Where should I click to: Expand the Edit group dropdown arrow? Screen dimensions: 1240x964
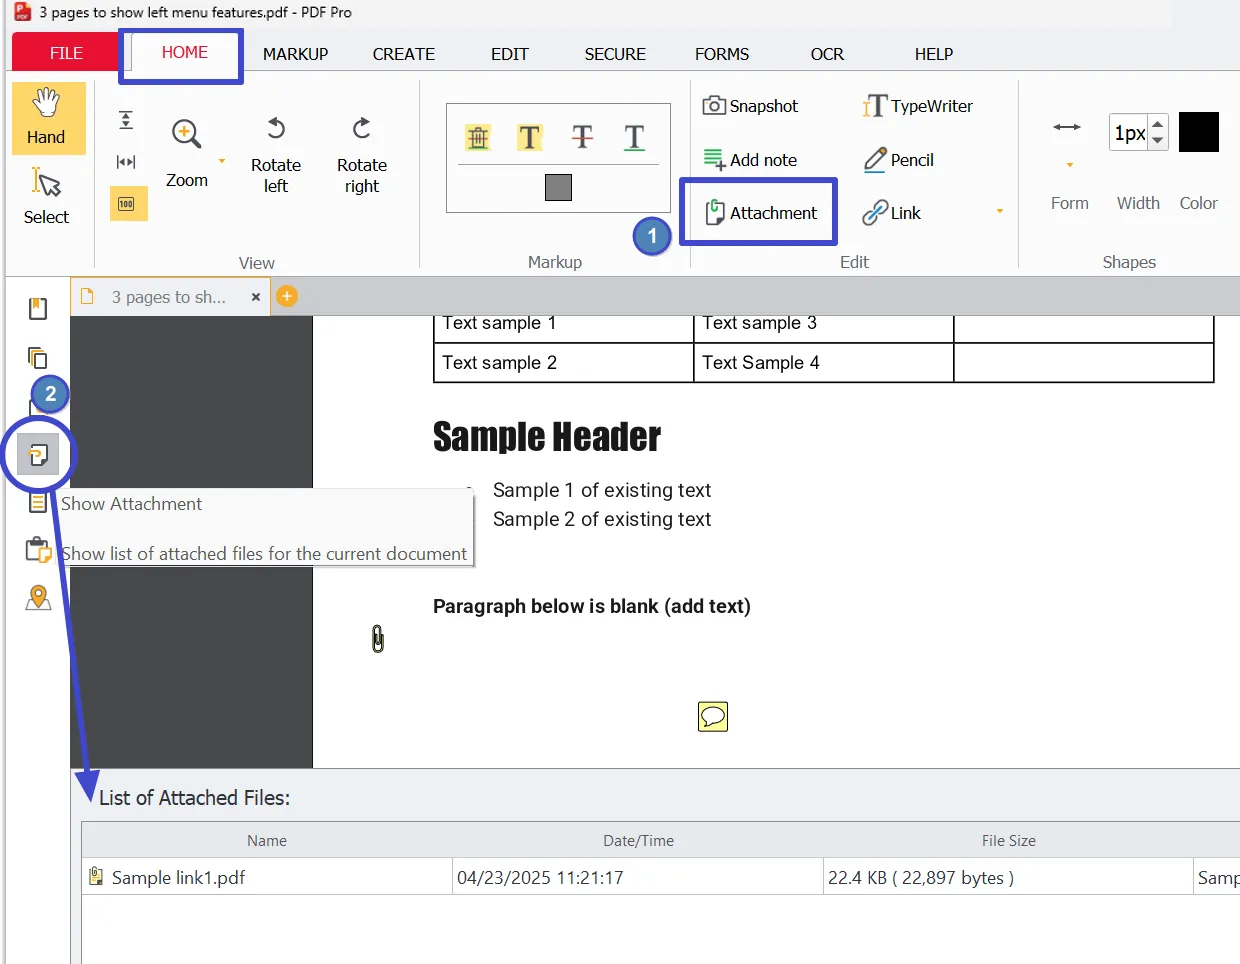(999, 211)
